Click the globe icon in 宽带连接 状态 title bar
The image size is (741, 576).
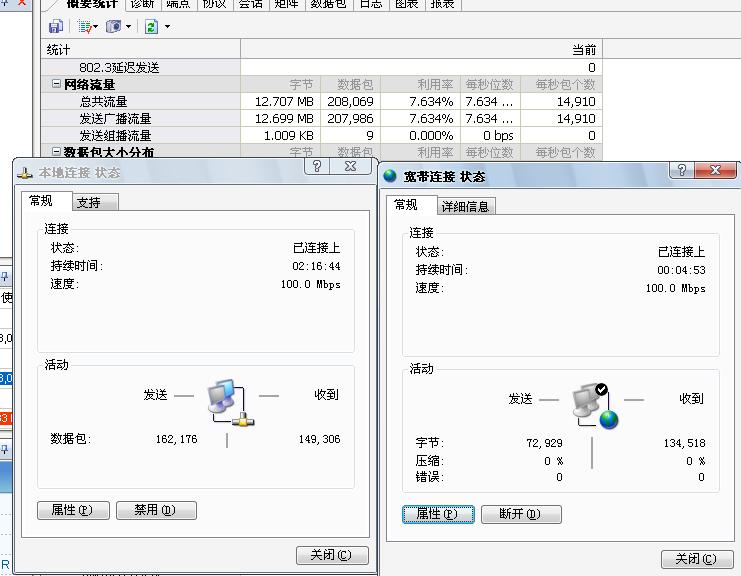coord(390,176)
